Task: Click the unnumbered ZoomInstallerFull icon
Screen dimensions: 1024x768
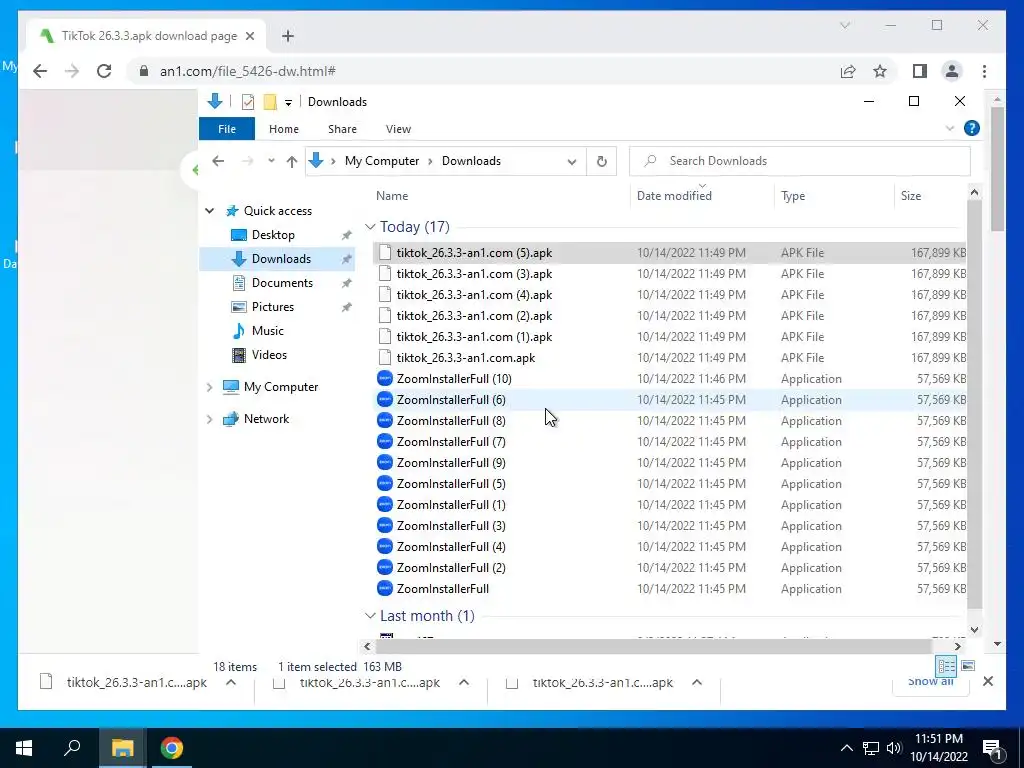Action: pyautogui.click(x=385, y=588)
